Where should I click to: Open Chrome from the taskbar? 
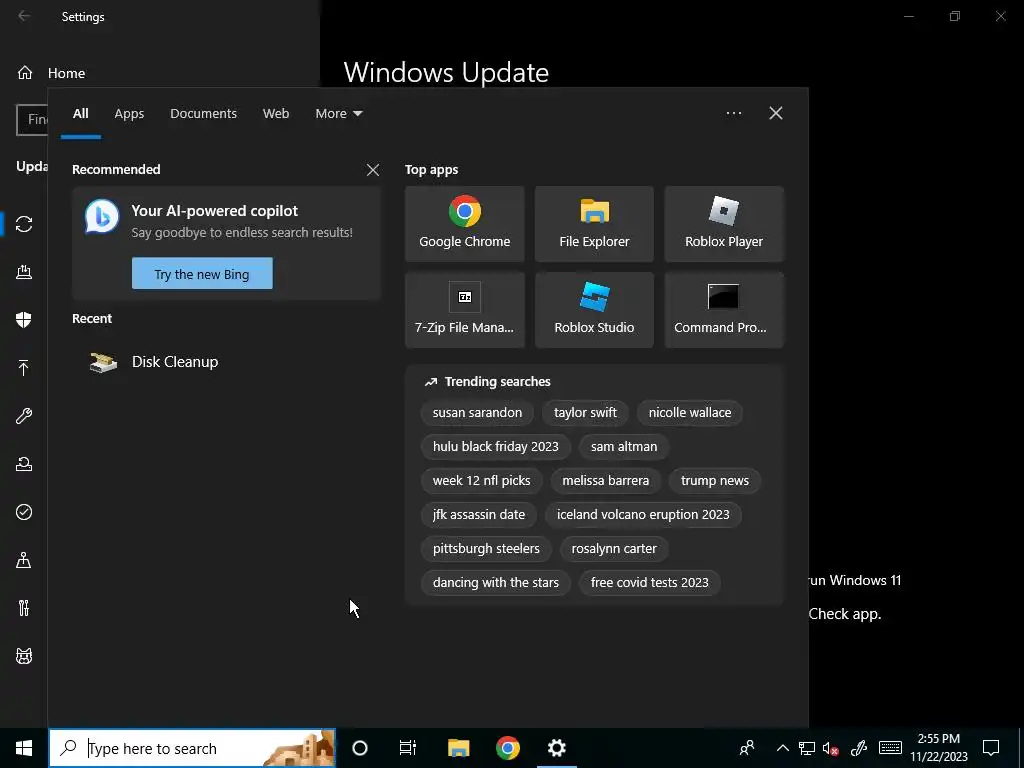(x=507, y=748)
